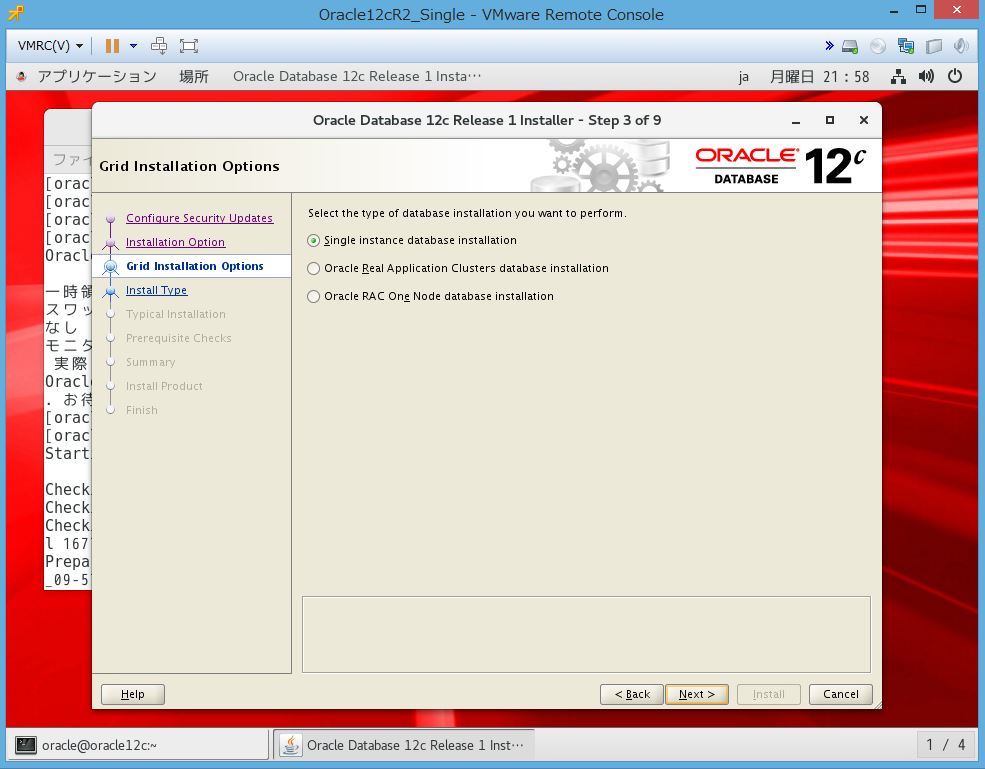
Task: Click the VMware Remote Console app icon
Action: (16, 13)
